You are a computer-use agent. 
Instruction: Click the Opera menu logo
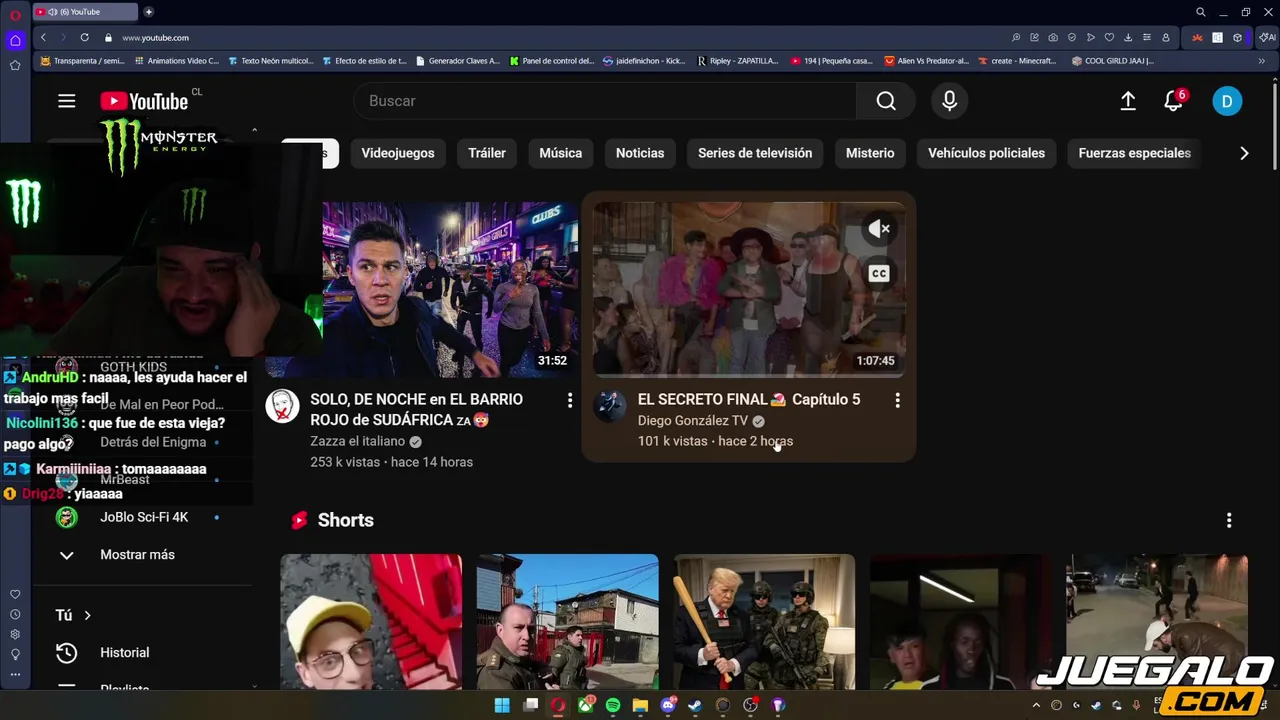click(15, 14)
